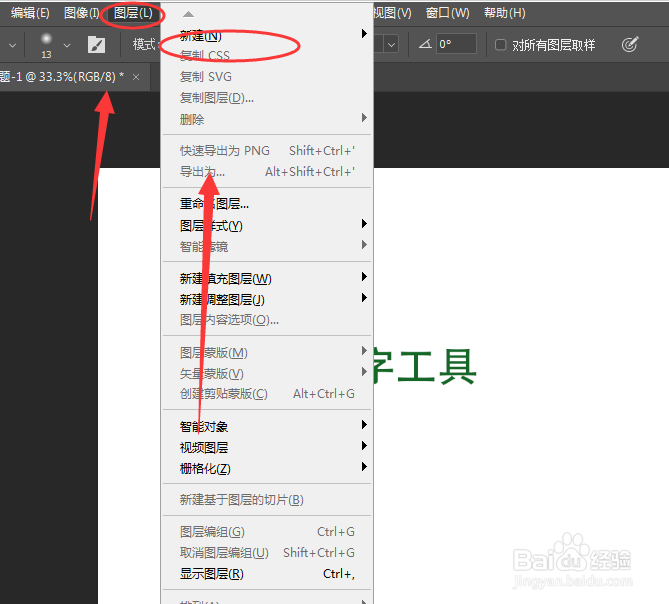The height and width of the screenshot is (604, 669).
Task: Open 新建填充图层(W) submenu
Action: tap(267, 279)
